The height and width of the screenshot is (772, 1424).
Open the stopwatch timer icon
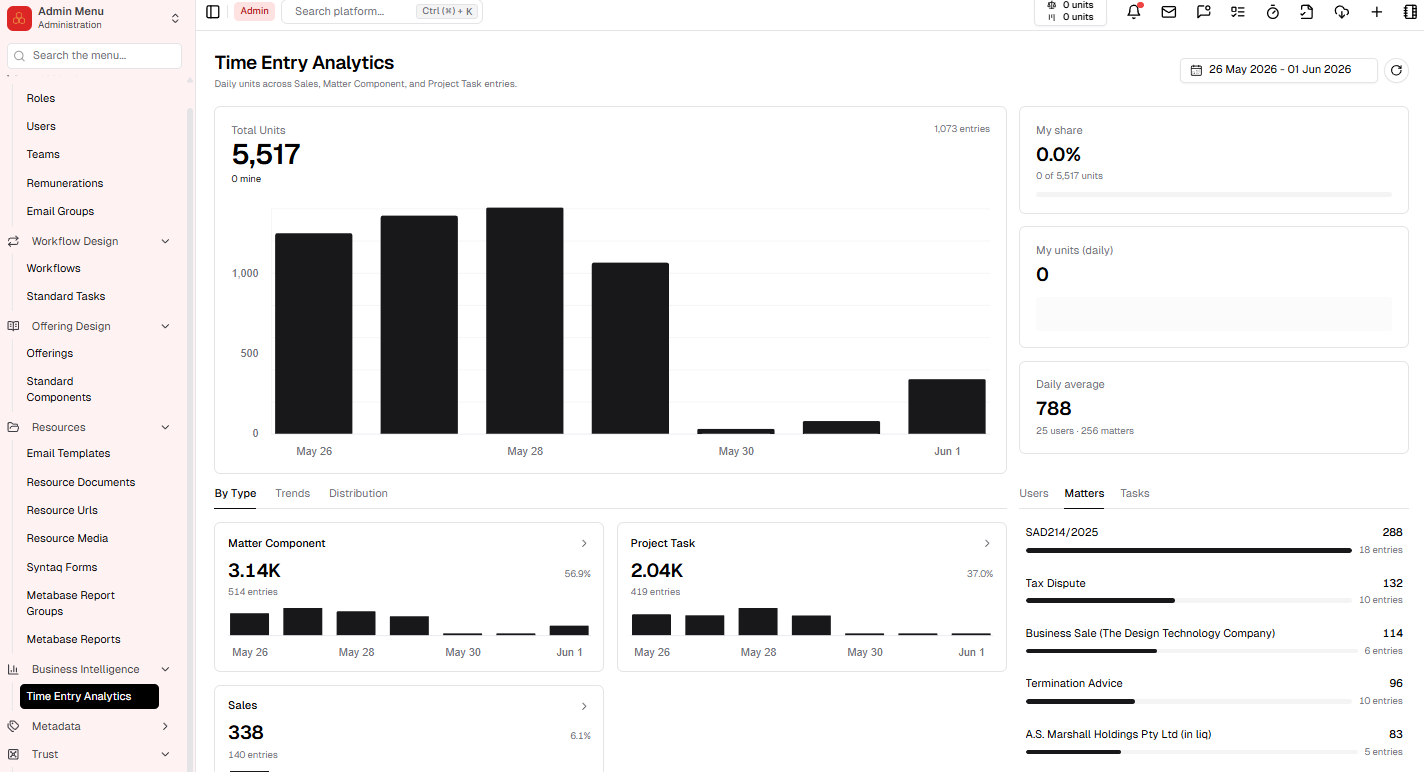coord(1273,12)
